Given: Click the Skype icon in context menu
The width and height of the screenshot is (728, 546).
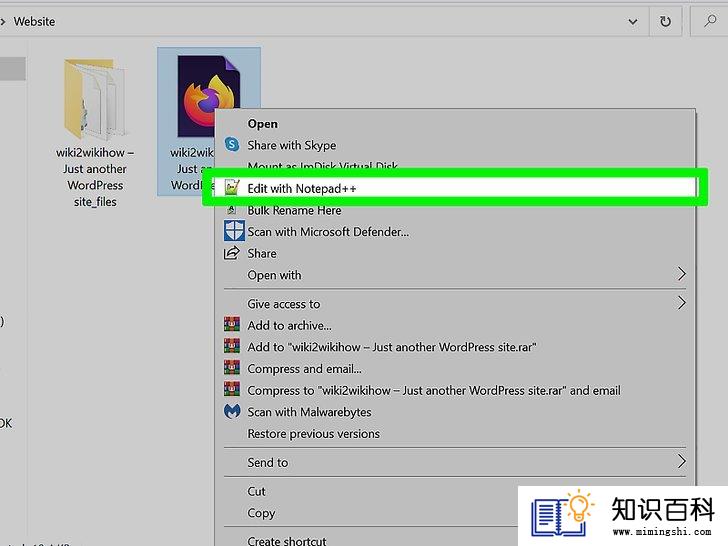Looking at the screenshot, I should click(x=232, y=145).
